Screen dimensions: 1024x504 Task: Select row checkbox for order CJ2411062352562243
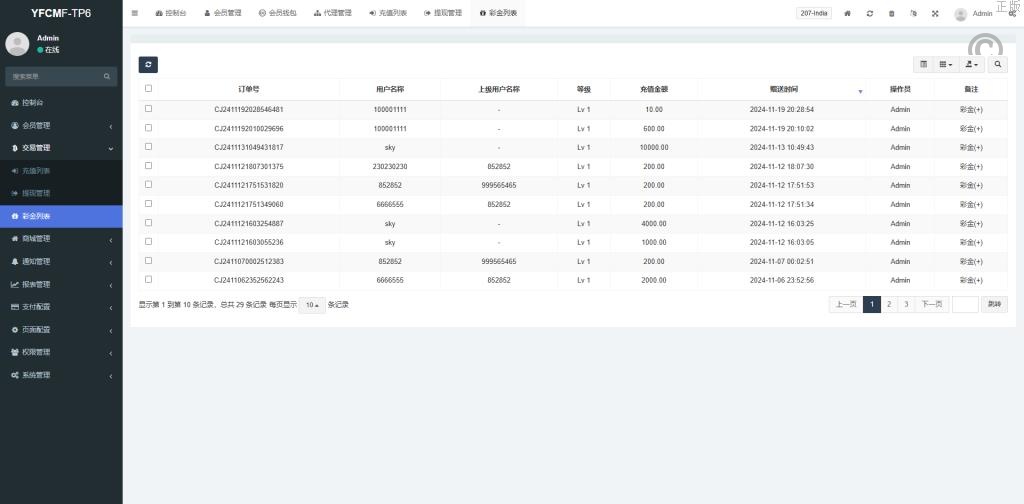click(x=149, y=280)
